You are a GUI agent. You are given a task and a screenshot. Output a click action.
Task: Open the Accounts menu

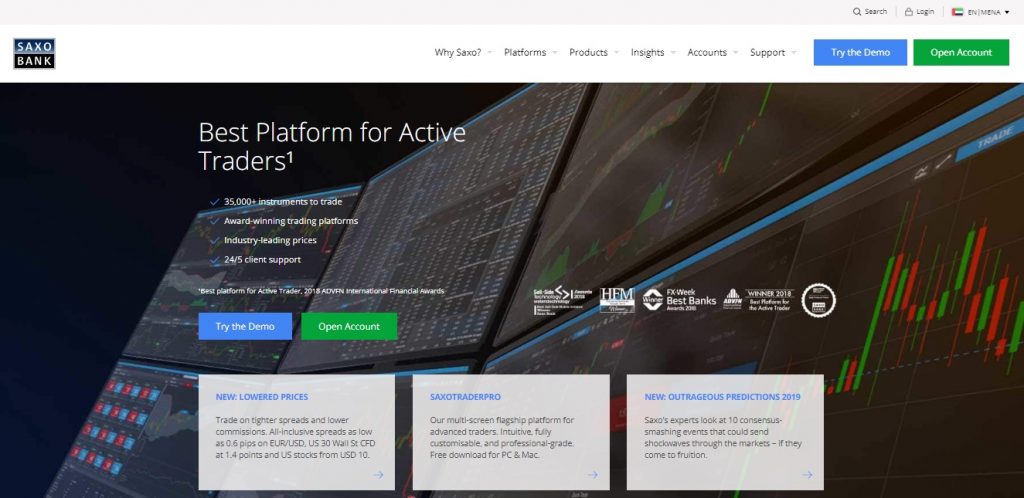tap(712, 53)
